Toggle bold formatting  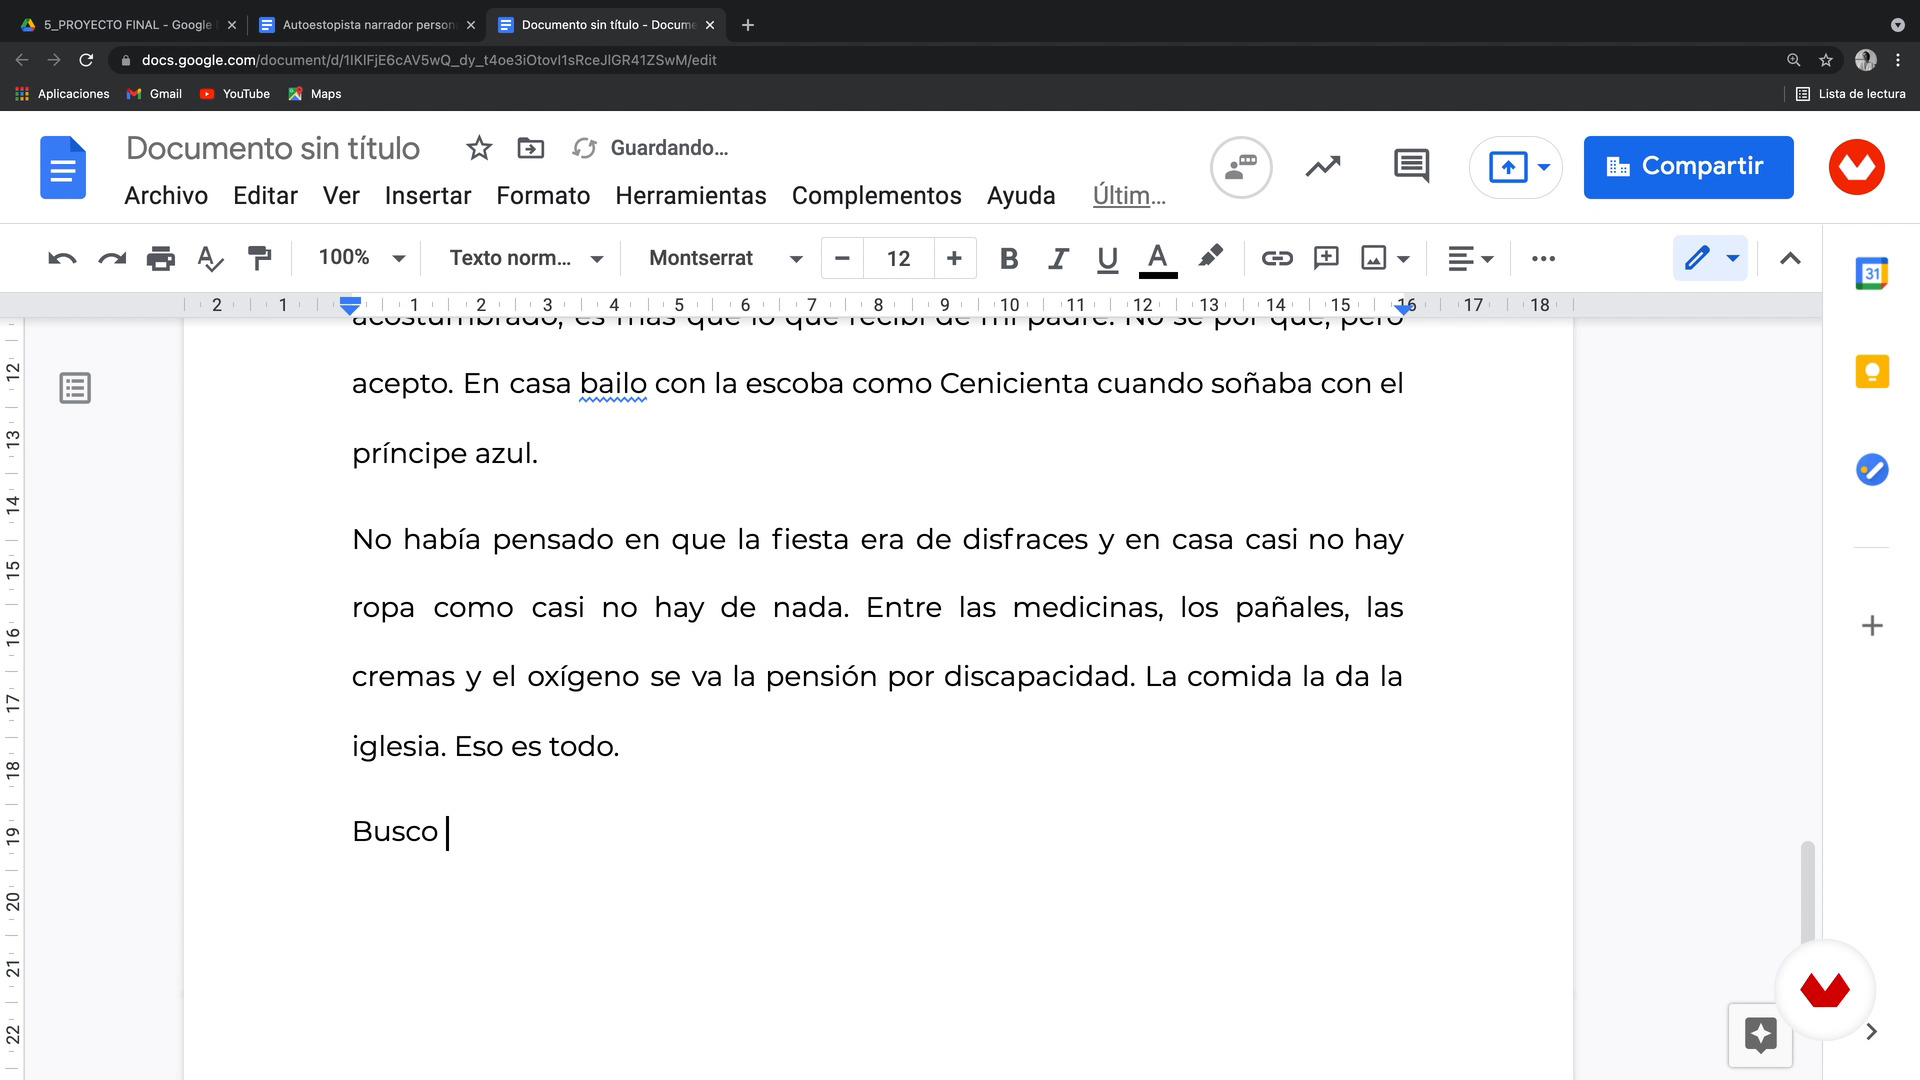tap(1009, 258)
